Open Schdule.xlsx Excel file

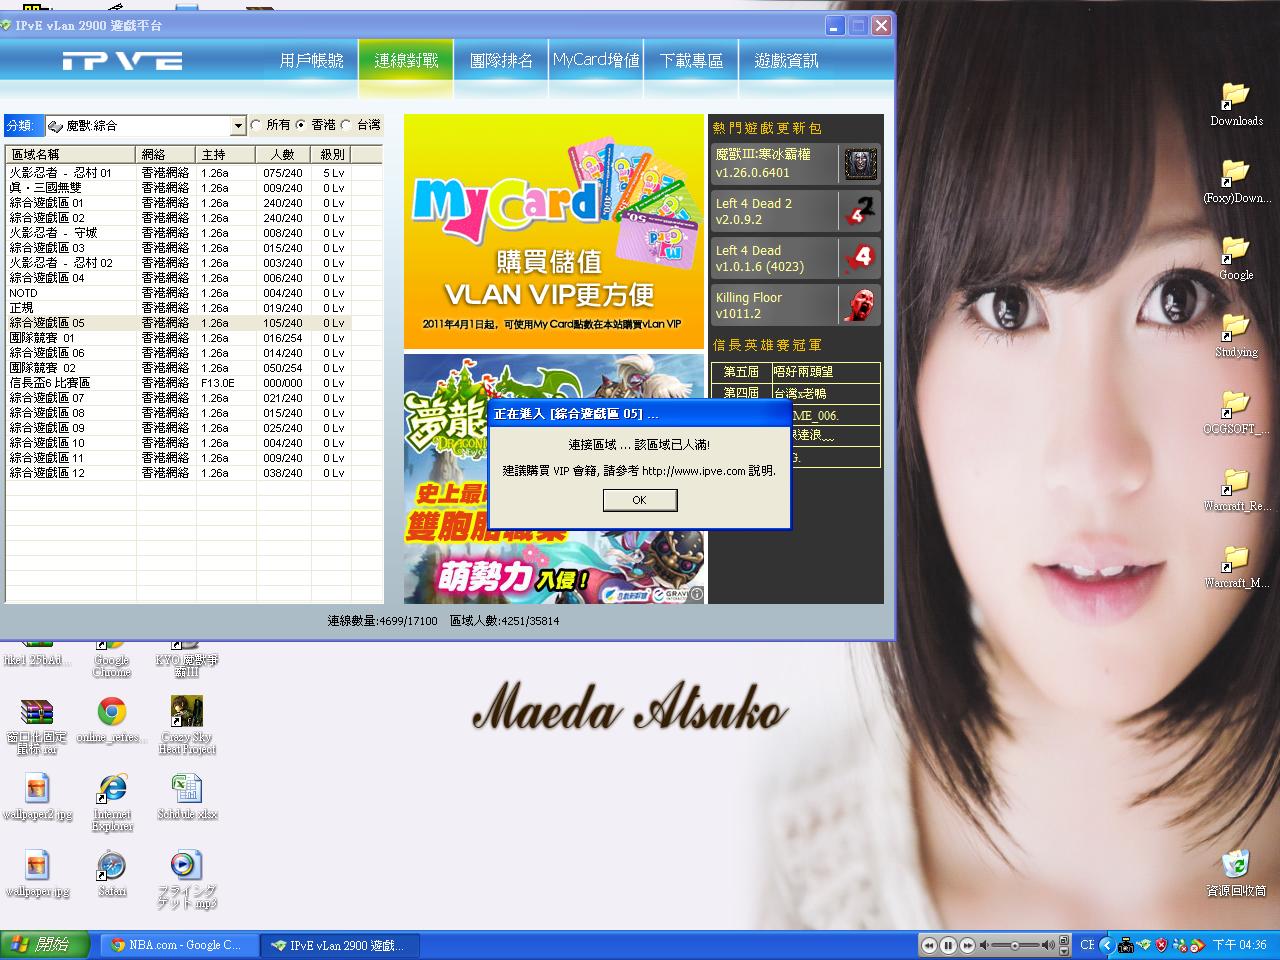pos(187,797)
